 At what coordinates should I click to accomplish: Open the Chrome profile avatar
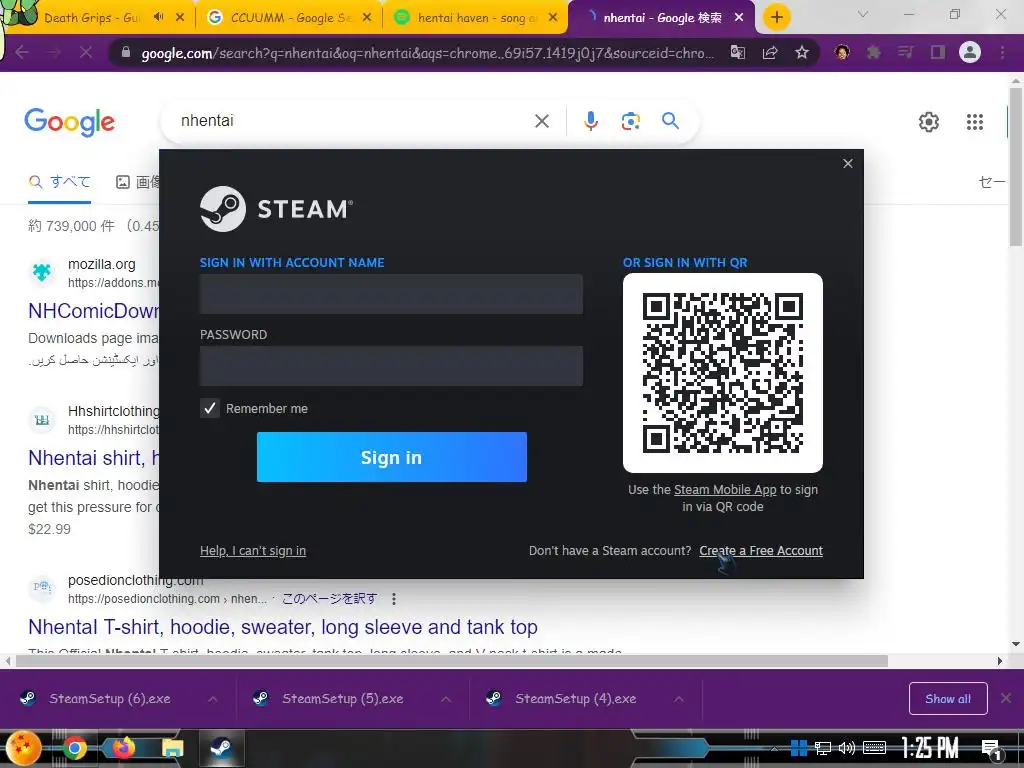[x=970, y=52]
